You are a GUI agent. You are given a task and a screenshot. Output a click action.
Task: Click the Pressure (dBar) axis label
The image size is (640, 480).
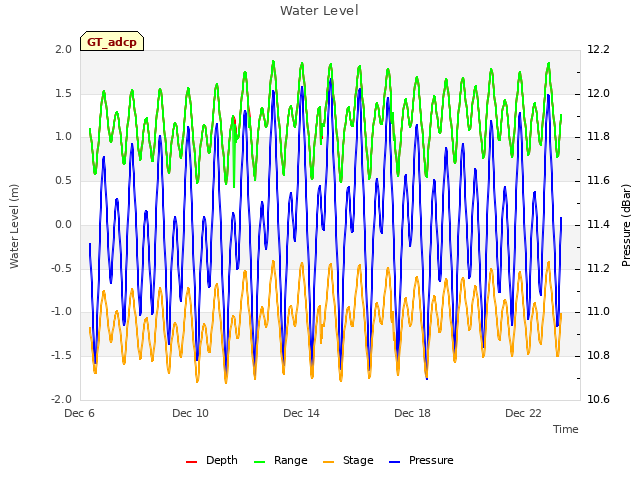(x=626, y=225)
